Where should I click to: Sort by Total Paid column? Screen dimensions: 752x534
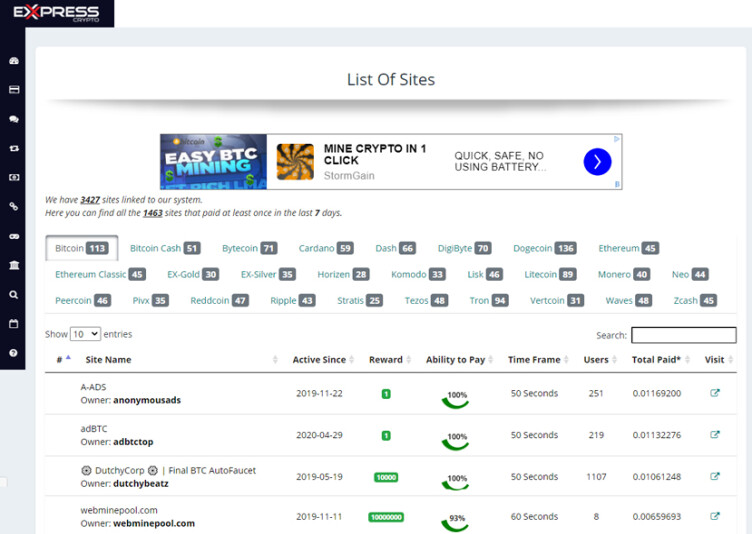coord(661,359)
